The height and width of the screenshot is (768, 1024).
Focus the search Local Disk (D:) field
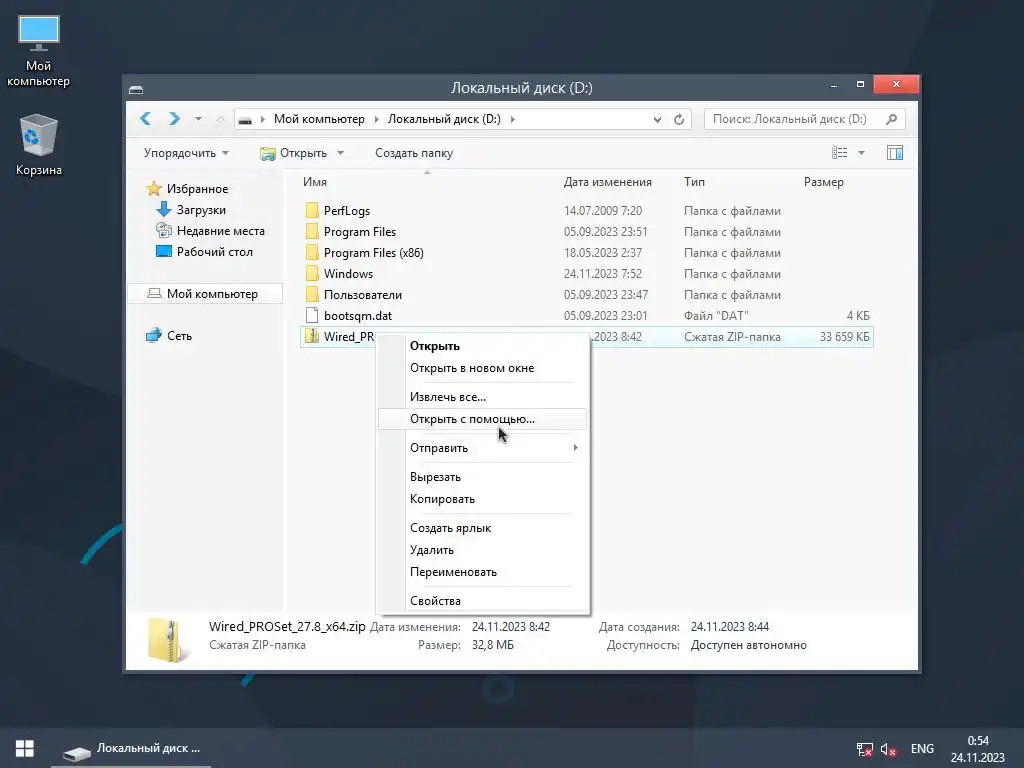coord(805,119)
